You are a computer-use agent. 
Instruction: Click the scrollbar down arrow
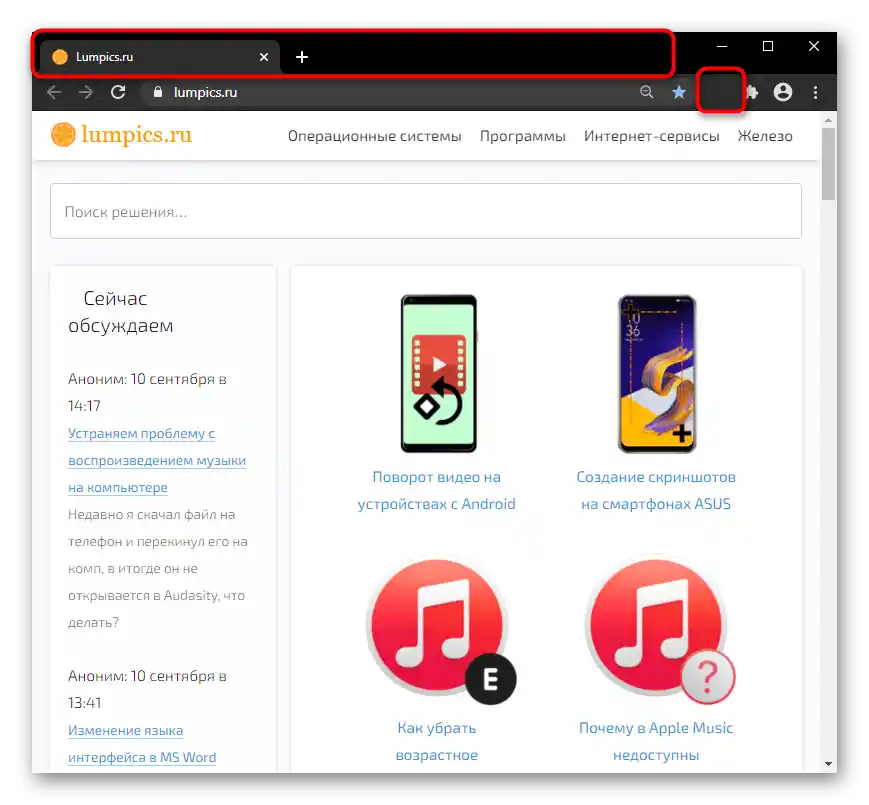pos(828,763)
